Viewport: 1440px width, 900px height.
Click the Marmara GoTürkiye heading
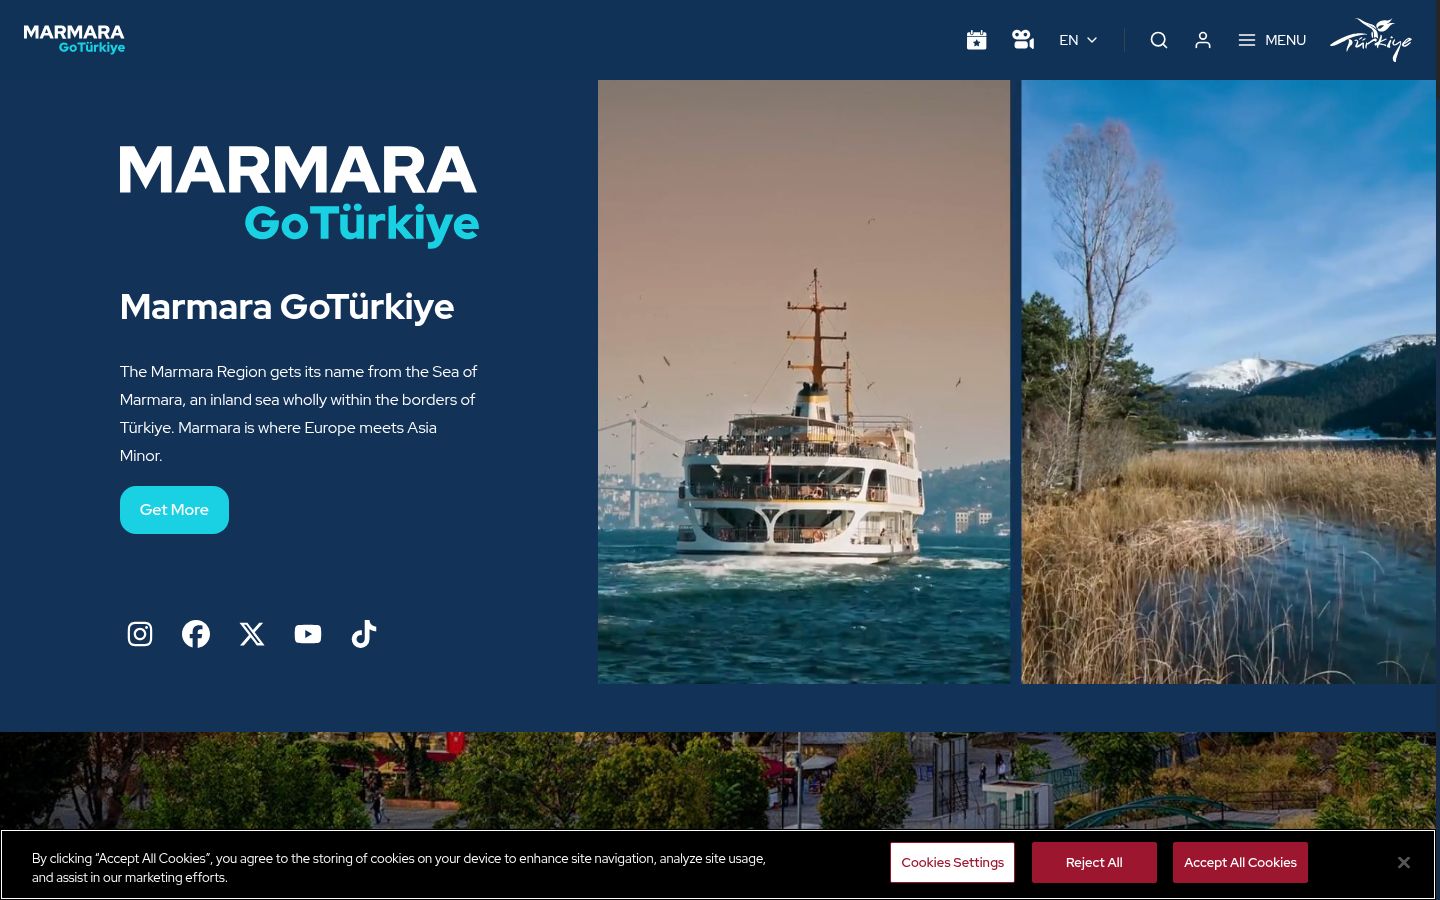[287, 307]
